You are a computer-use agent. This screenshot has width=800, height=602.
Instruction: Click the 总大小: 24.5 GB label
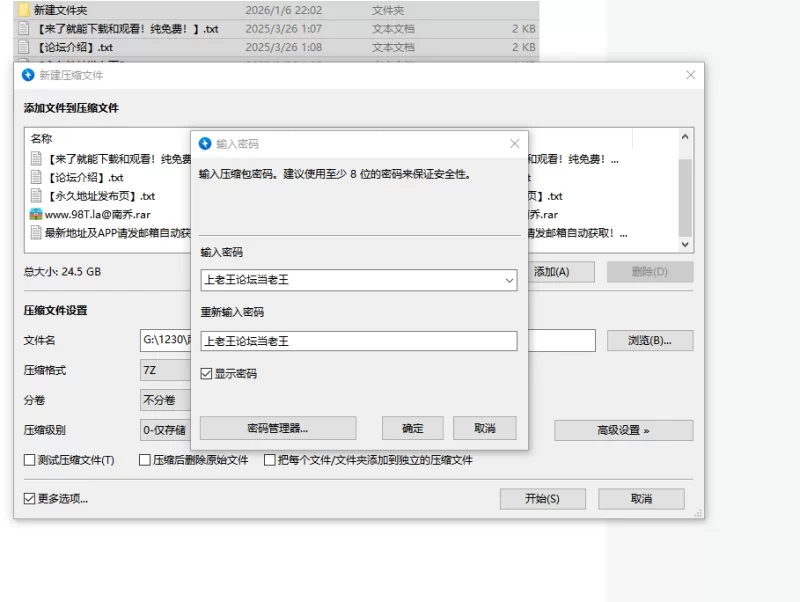(x=62, y=271)
